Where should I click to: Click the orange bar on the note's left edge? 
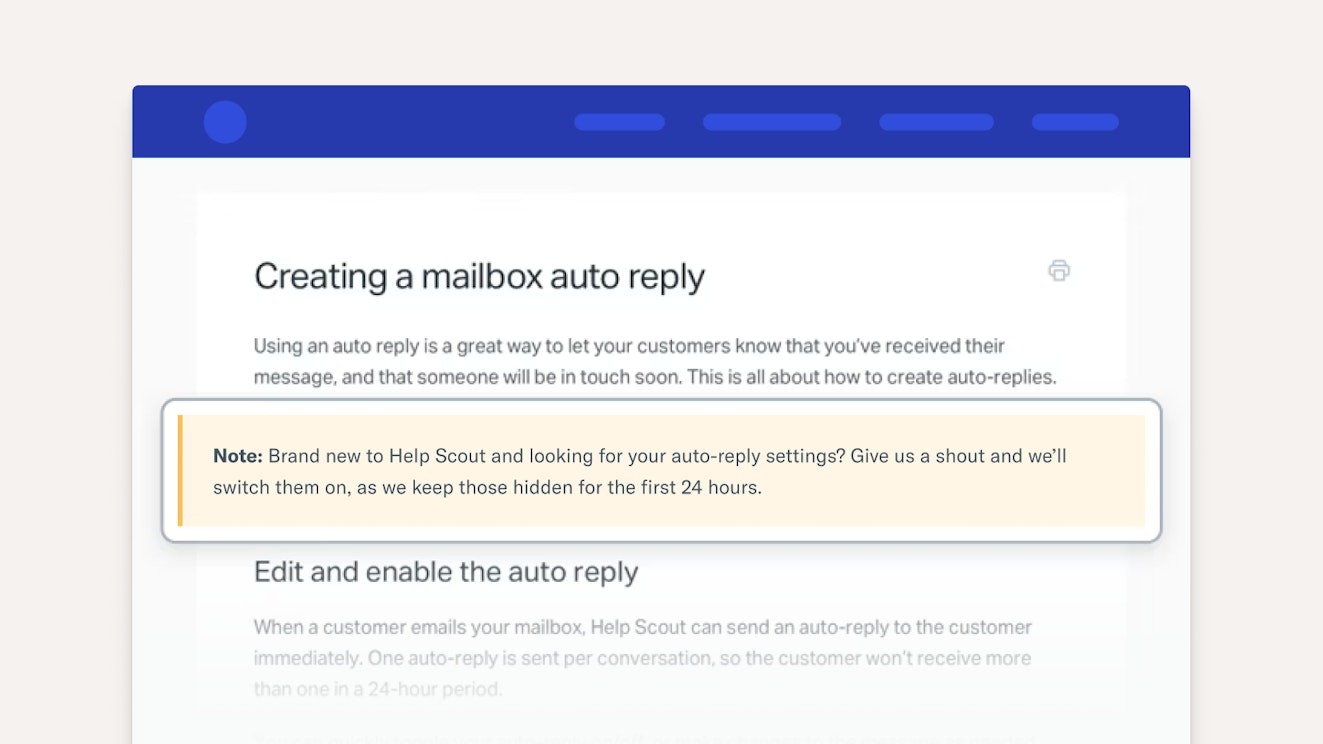[x=180, y=471]
